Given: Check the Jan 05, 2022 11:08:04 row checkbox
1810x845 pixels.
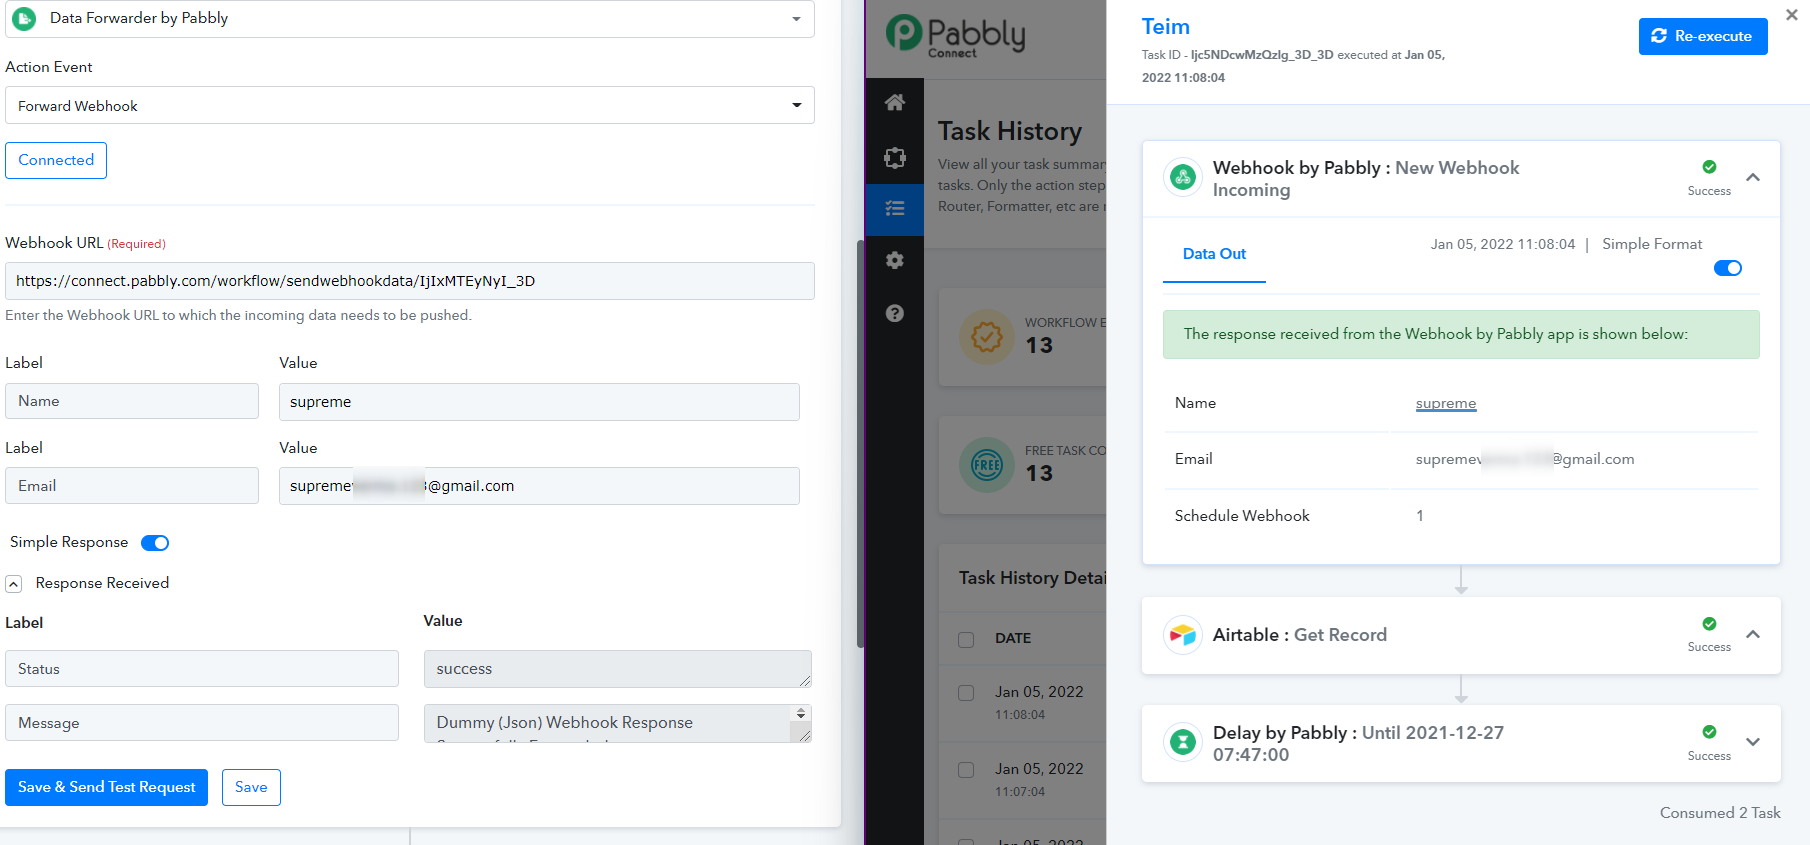Looking at the screenshot, I should click(966, 693).
